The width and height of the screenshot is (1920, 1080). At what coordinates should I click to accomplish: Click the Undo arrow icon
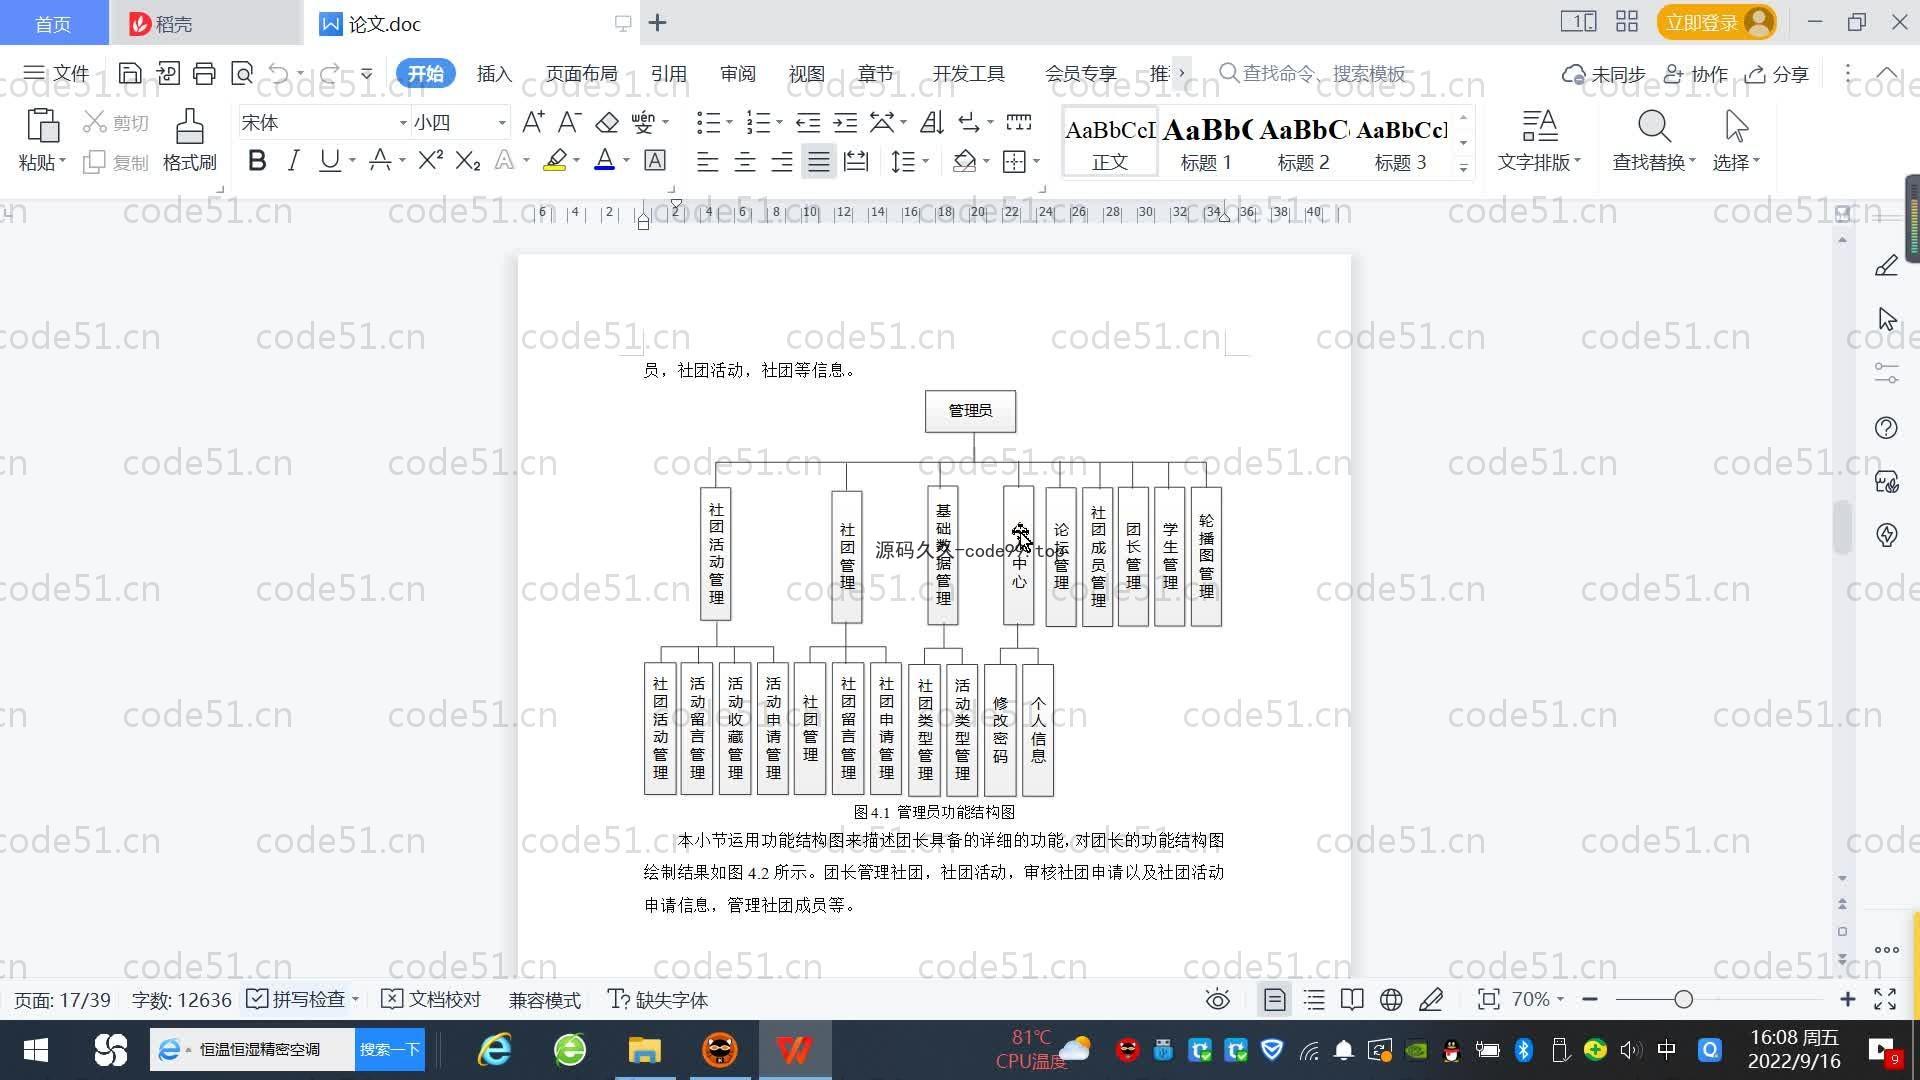pos(279,73)
